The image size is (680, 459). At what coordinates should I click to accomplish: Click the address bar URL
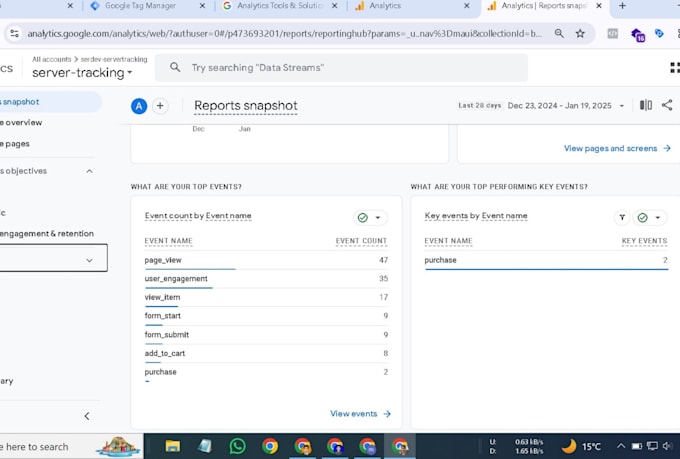(284, 33)
